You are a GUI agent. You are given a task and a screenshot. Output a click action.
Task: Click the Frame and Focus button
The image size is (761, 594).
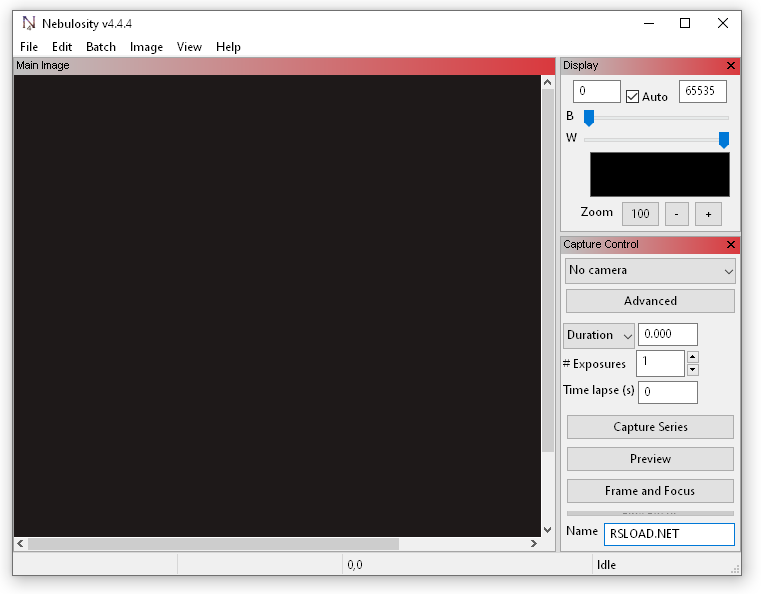point(650,491)
